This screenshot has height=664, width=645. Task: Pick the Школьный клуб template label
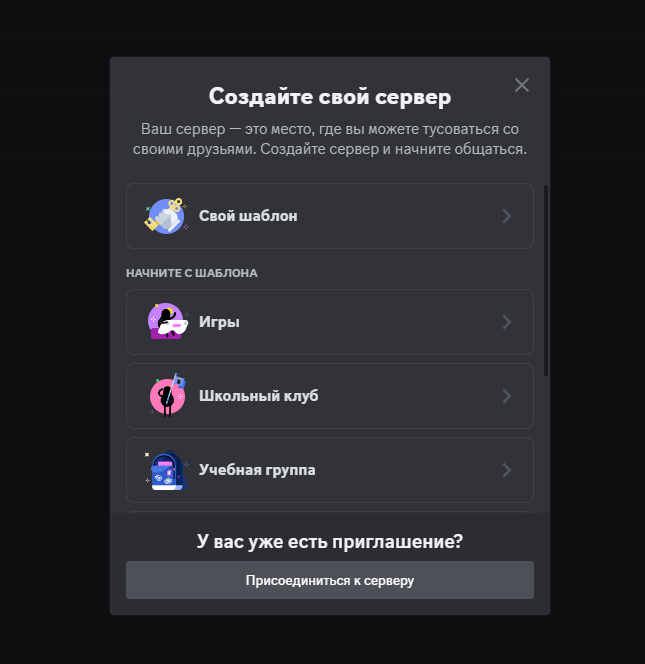258,396
